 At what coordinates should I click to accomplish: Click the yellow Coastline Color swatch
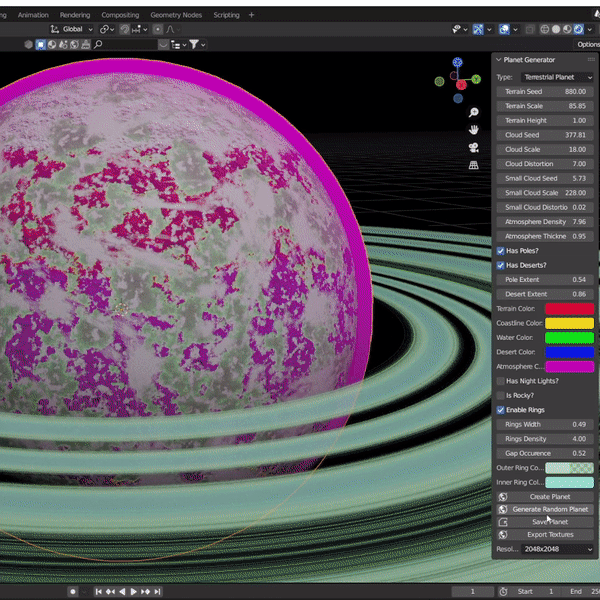(569, 323)
